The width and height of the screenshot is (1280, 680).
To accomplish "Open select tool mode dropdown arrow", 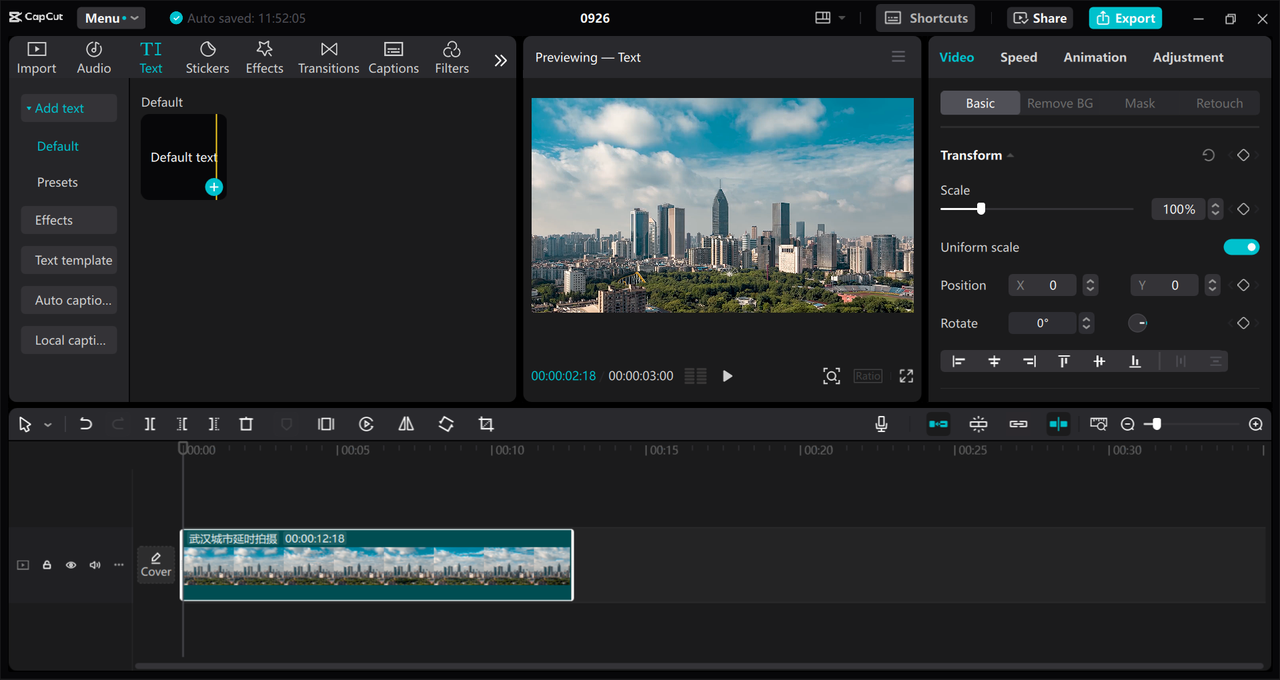I will (48, 425).
